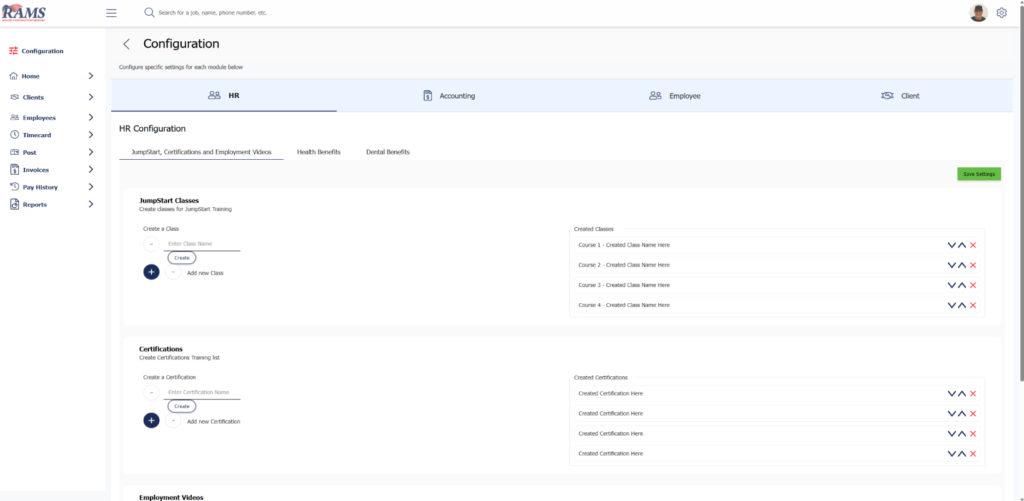Image resolution: width=1024 pixels, height=501 pixels.
Task: Focus the Enter Certification Name field
Action: [x=203, y=392]
